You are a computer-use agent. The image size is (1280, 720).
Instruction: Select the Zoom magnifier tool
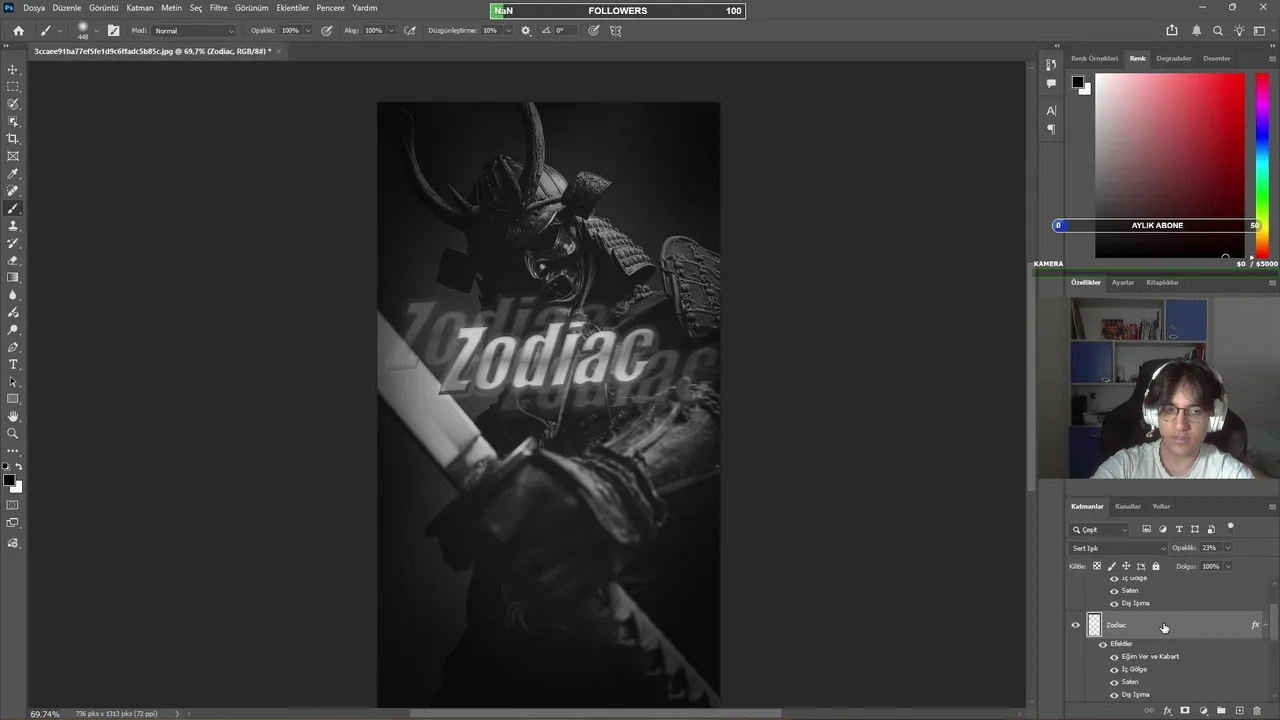coord(13,434)
